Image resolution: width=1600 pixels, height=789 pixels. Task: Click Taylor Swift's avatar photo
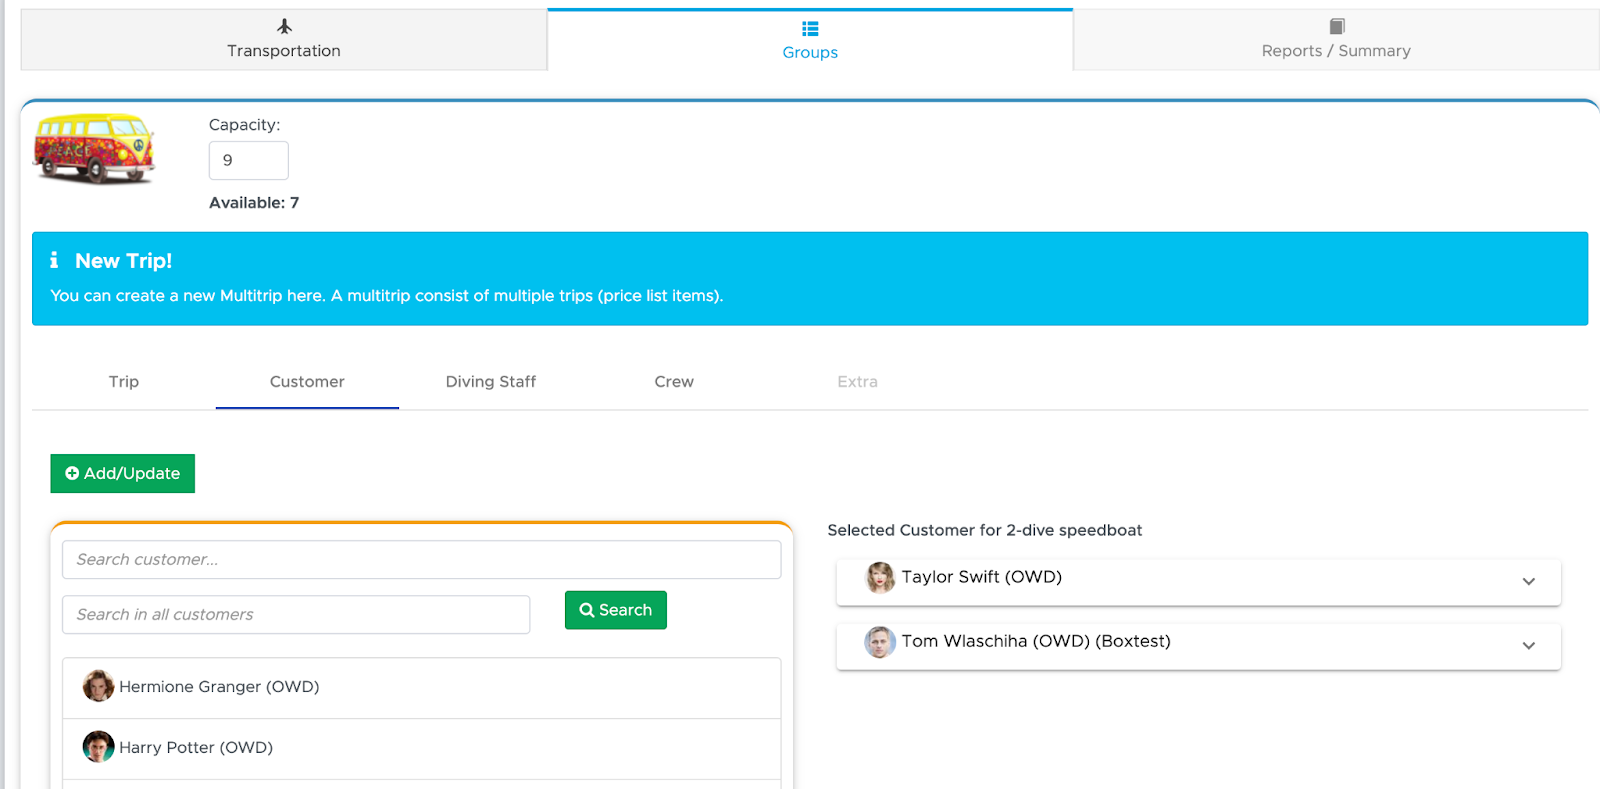(880, 577)
